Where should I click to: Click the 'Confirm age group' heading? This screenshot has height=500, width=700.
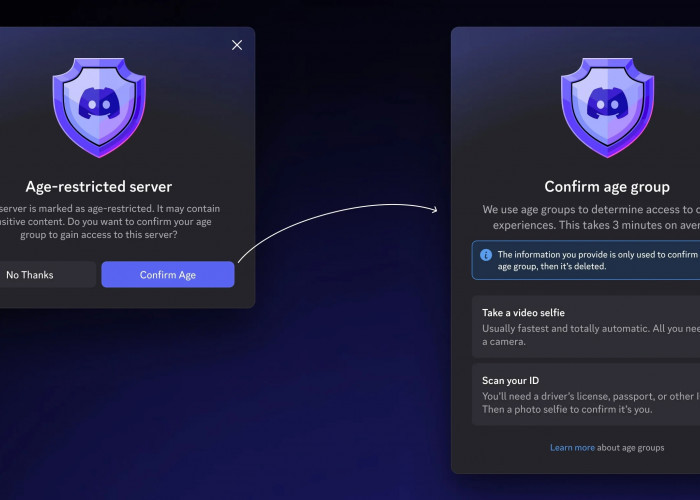pyautogui.click(x=607, y=187)
